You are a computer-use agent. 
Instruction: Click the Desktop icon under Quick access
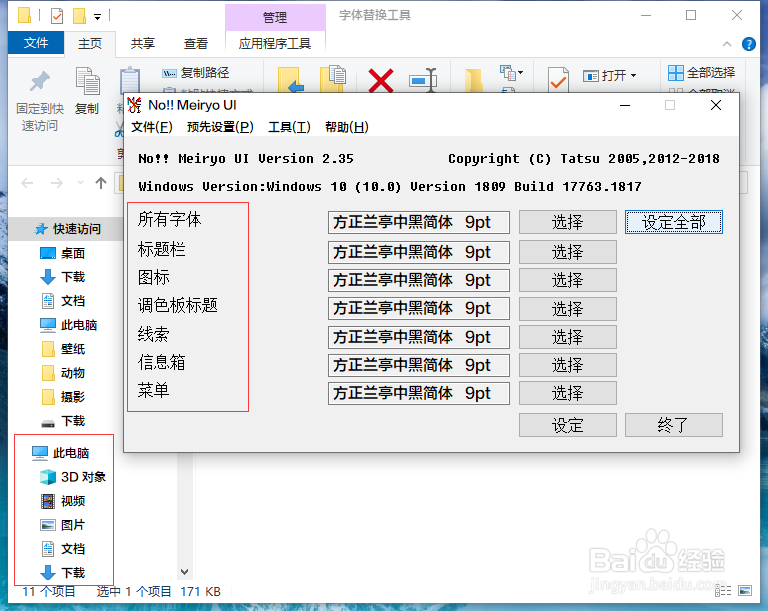48,253
